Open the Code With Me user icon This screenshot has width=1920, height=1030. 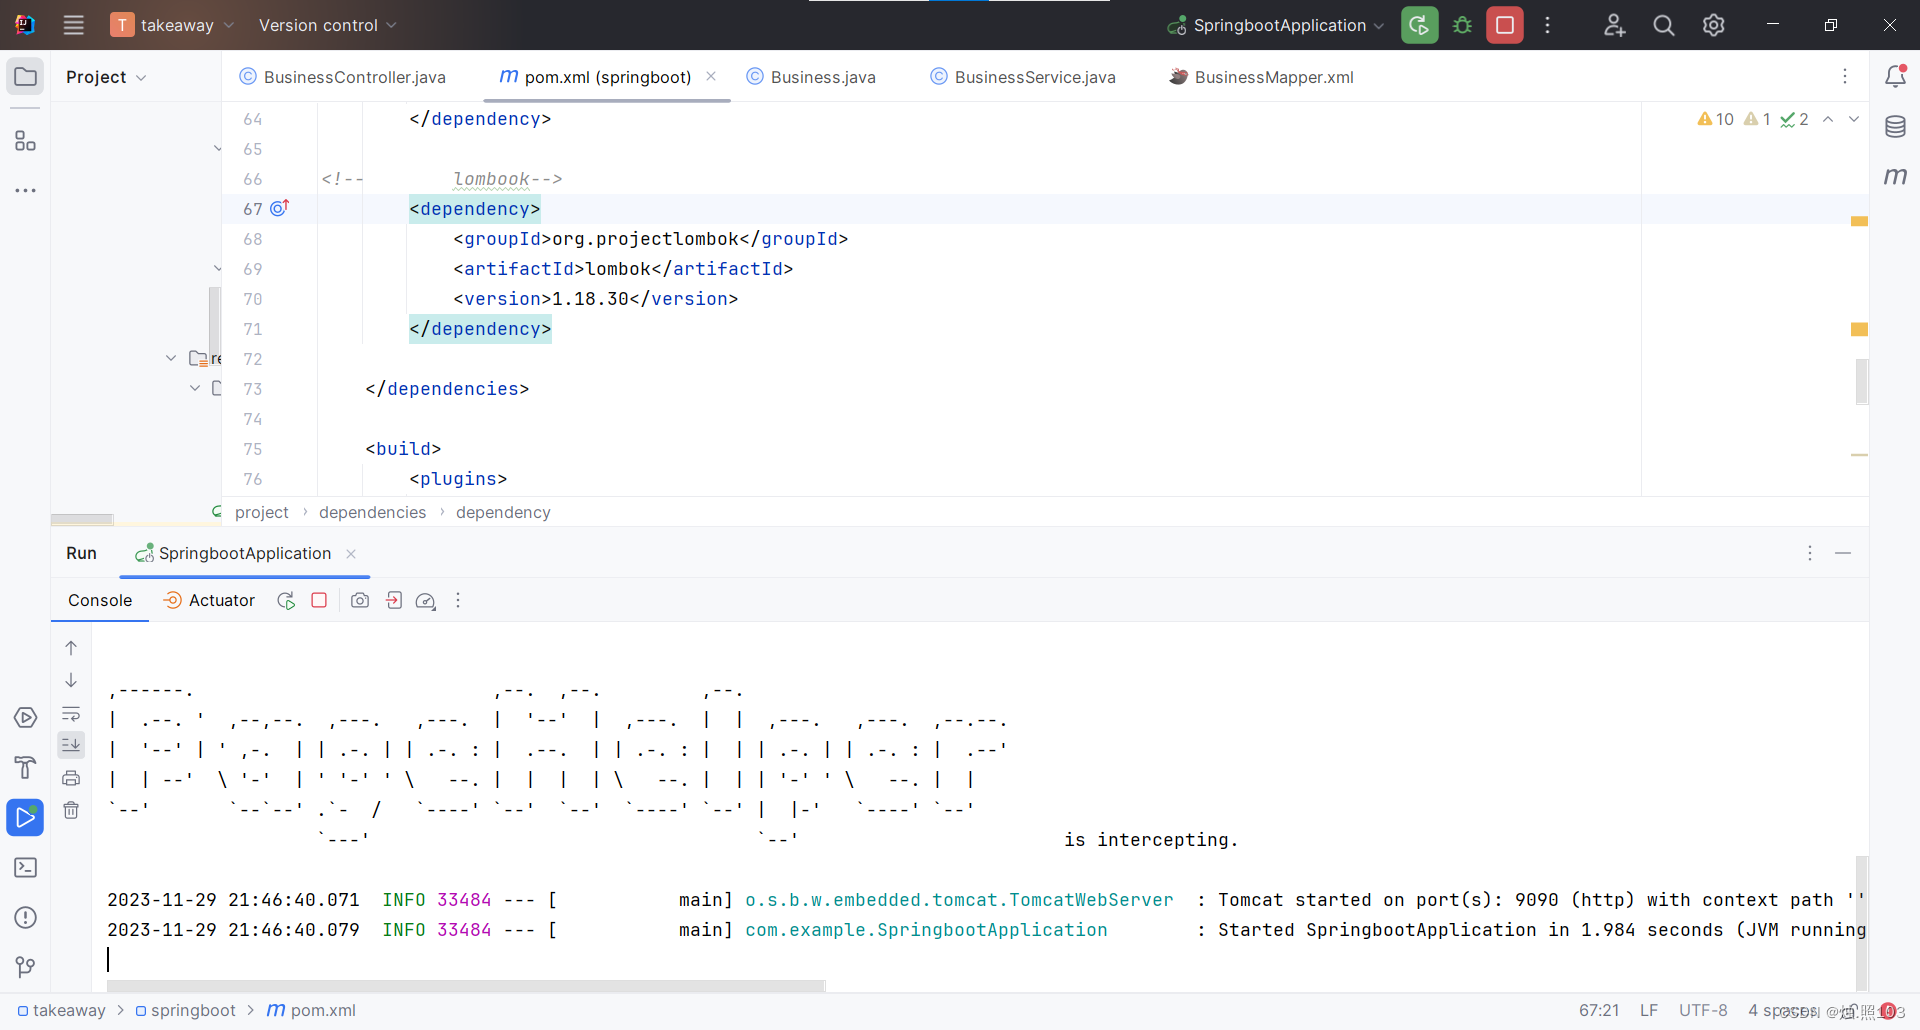pyautogui.click(x=1614, y=25)
